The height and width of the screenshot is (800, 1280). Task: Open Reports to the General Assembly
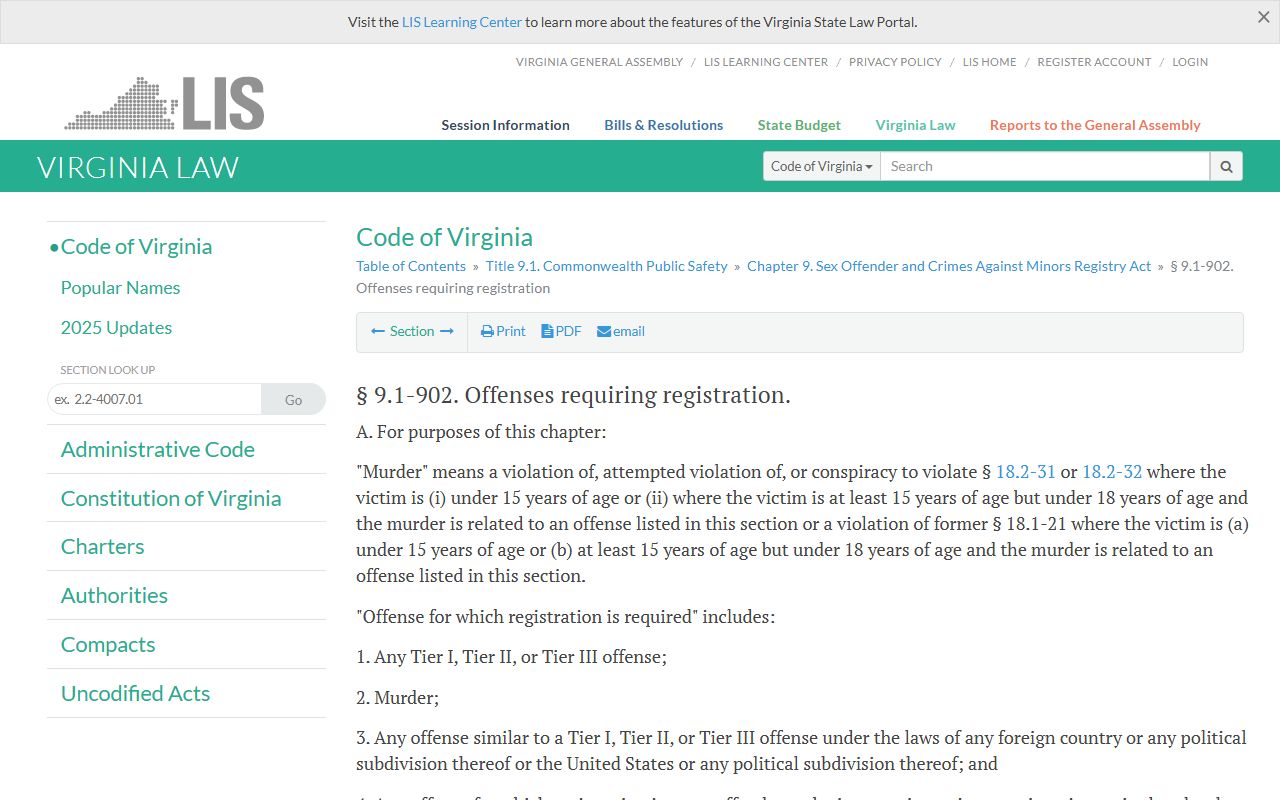pos(1095,125)
